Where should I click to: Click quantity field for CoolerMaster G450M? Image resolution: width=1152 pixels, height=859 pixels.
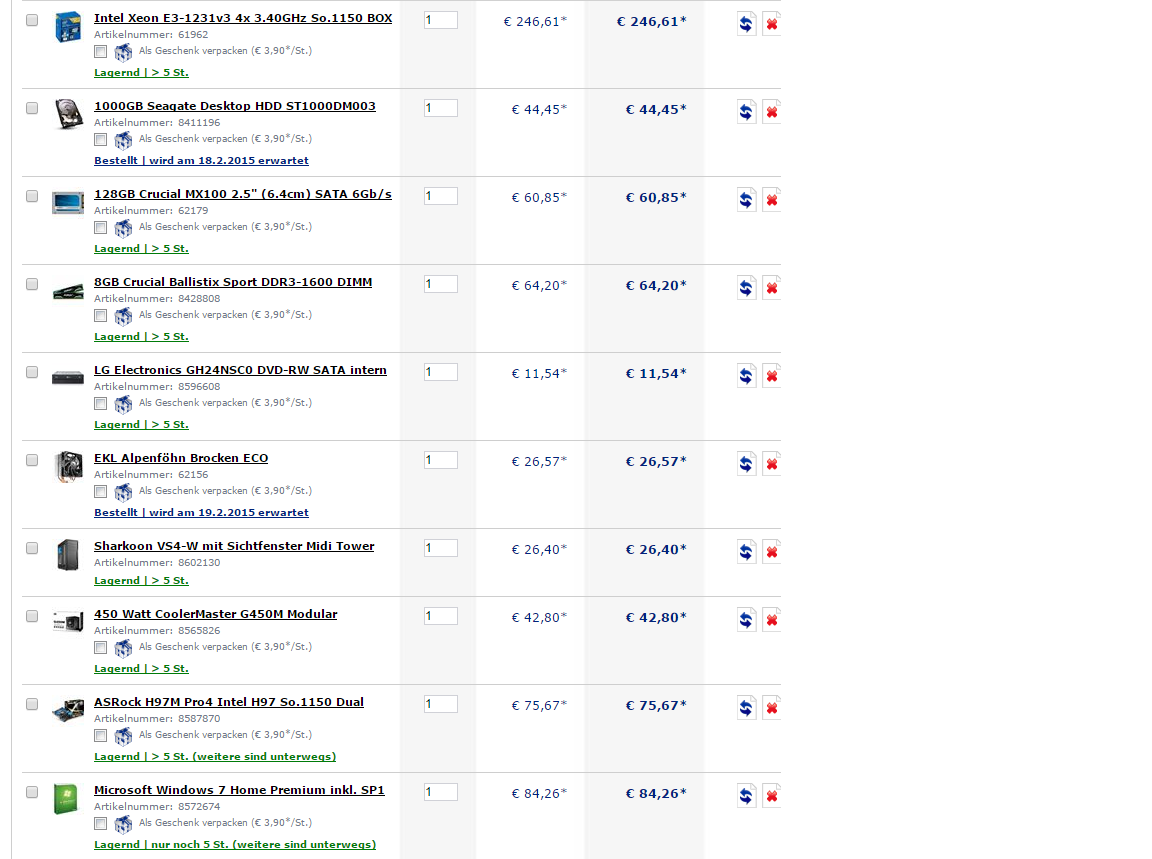click(x=441, y=616)
